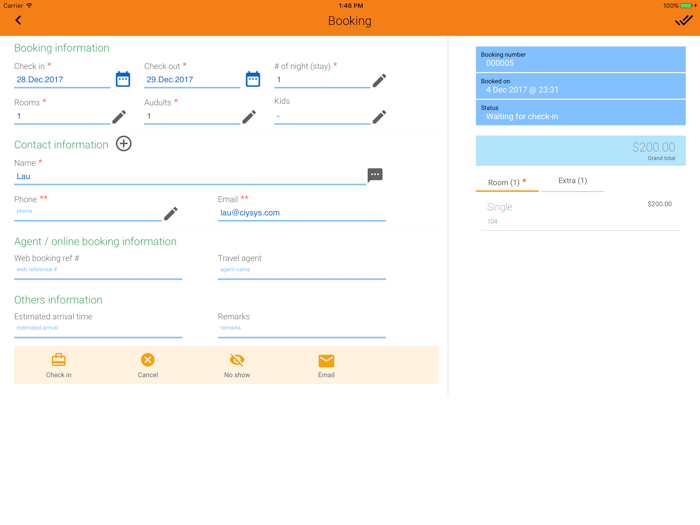
Task: Tap the Booked on date panel
Action: (581, 86)
